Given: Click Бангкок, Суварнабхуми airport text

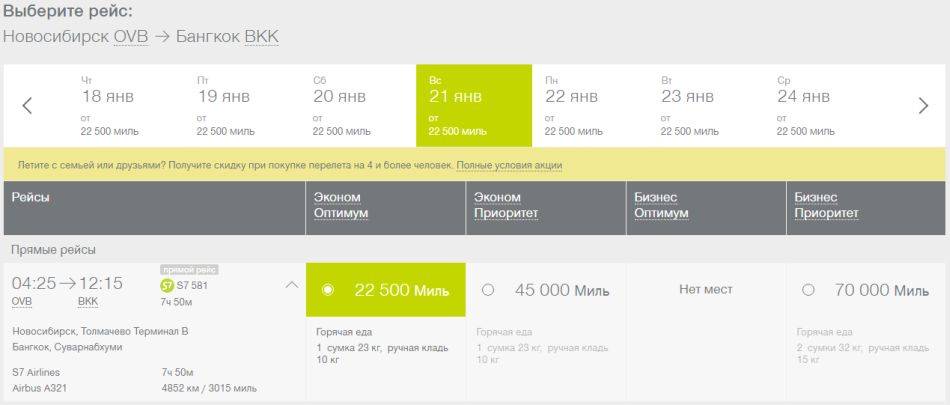Looking at the screenshot, I should point(67,347).
